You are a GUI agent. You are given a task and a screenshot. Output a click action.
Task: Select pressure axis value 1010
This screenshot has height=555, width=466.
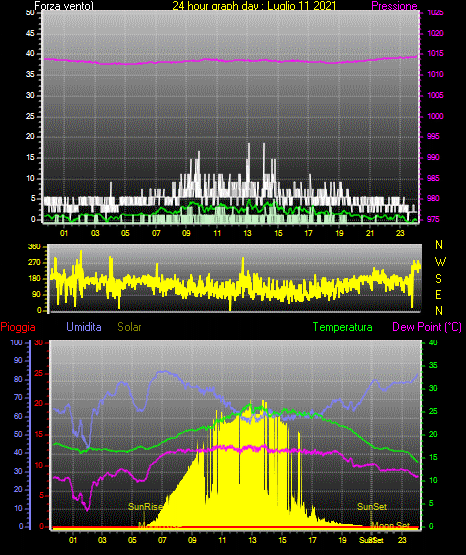click(435, 74)
